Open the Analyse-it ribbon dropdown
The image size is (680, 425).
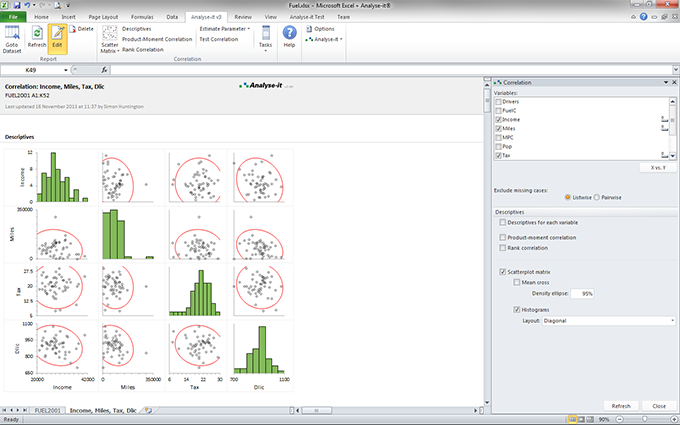click(324, 39)
